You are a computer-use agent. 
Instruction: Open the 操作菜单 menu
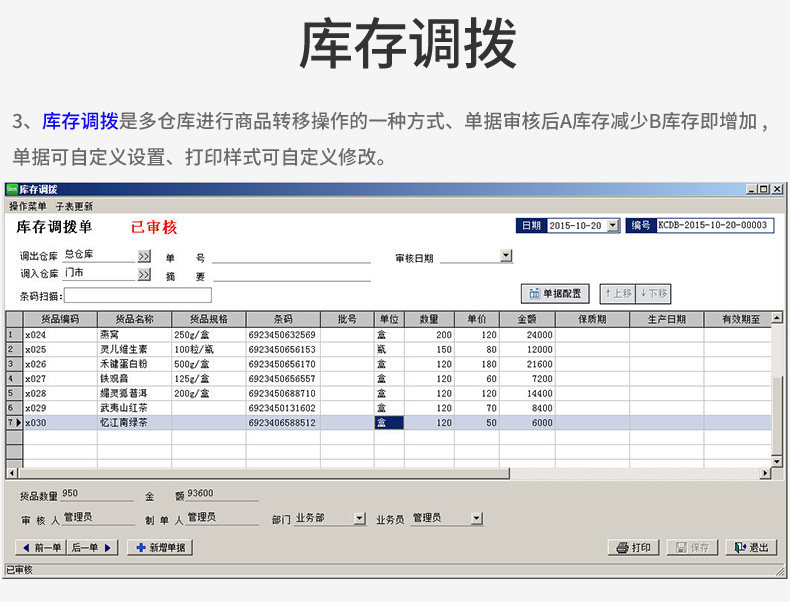tap(28, 207)
